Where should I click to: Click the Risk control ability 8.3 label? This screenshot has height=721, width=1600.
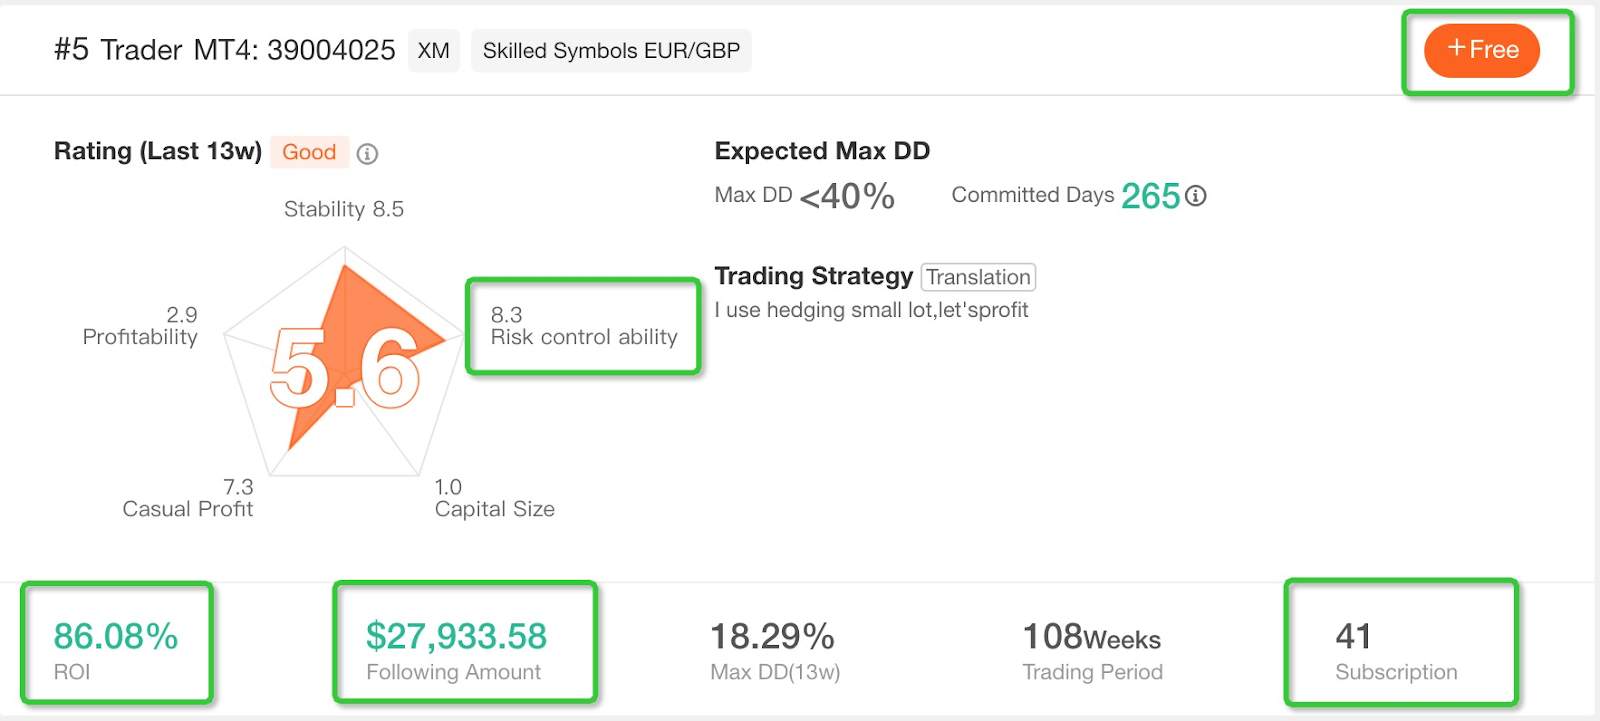click(x=584, y=326)
